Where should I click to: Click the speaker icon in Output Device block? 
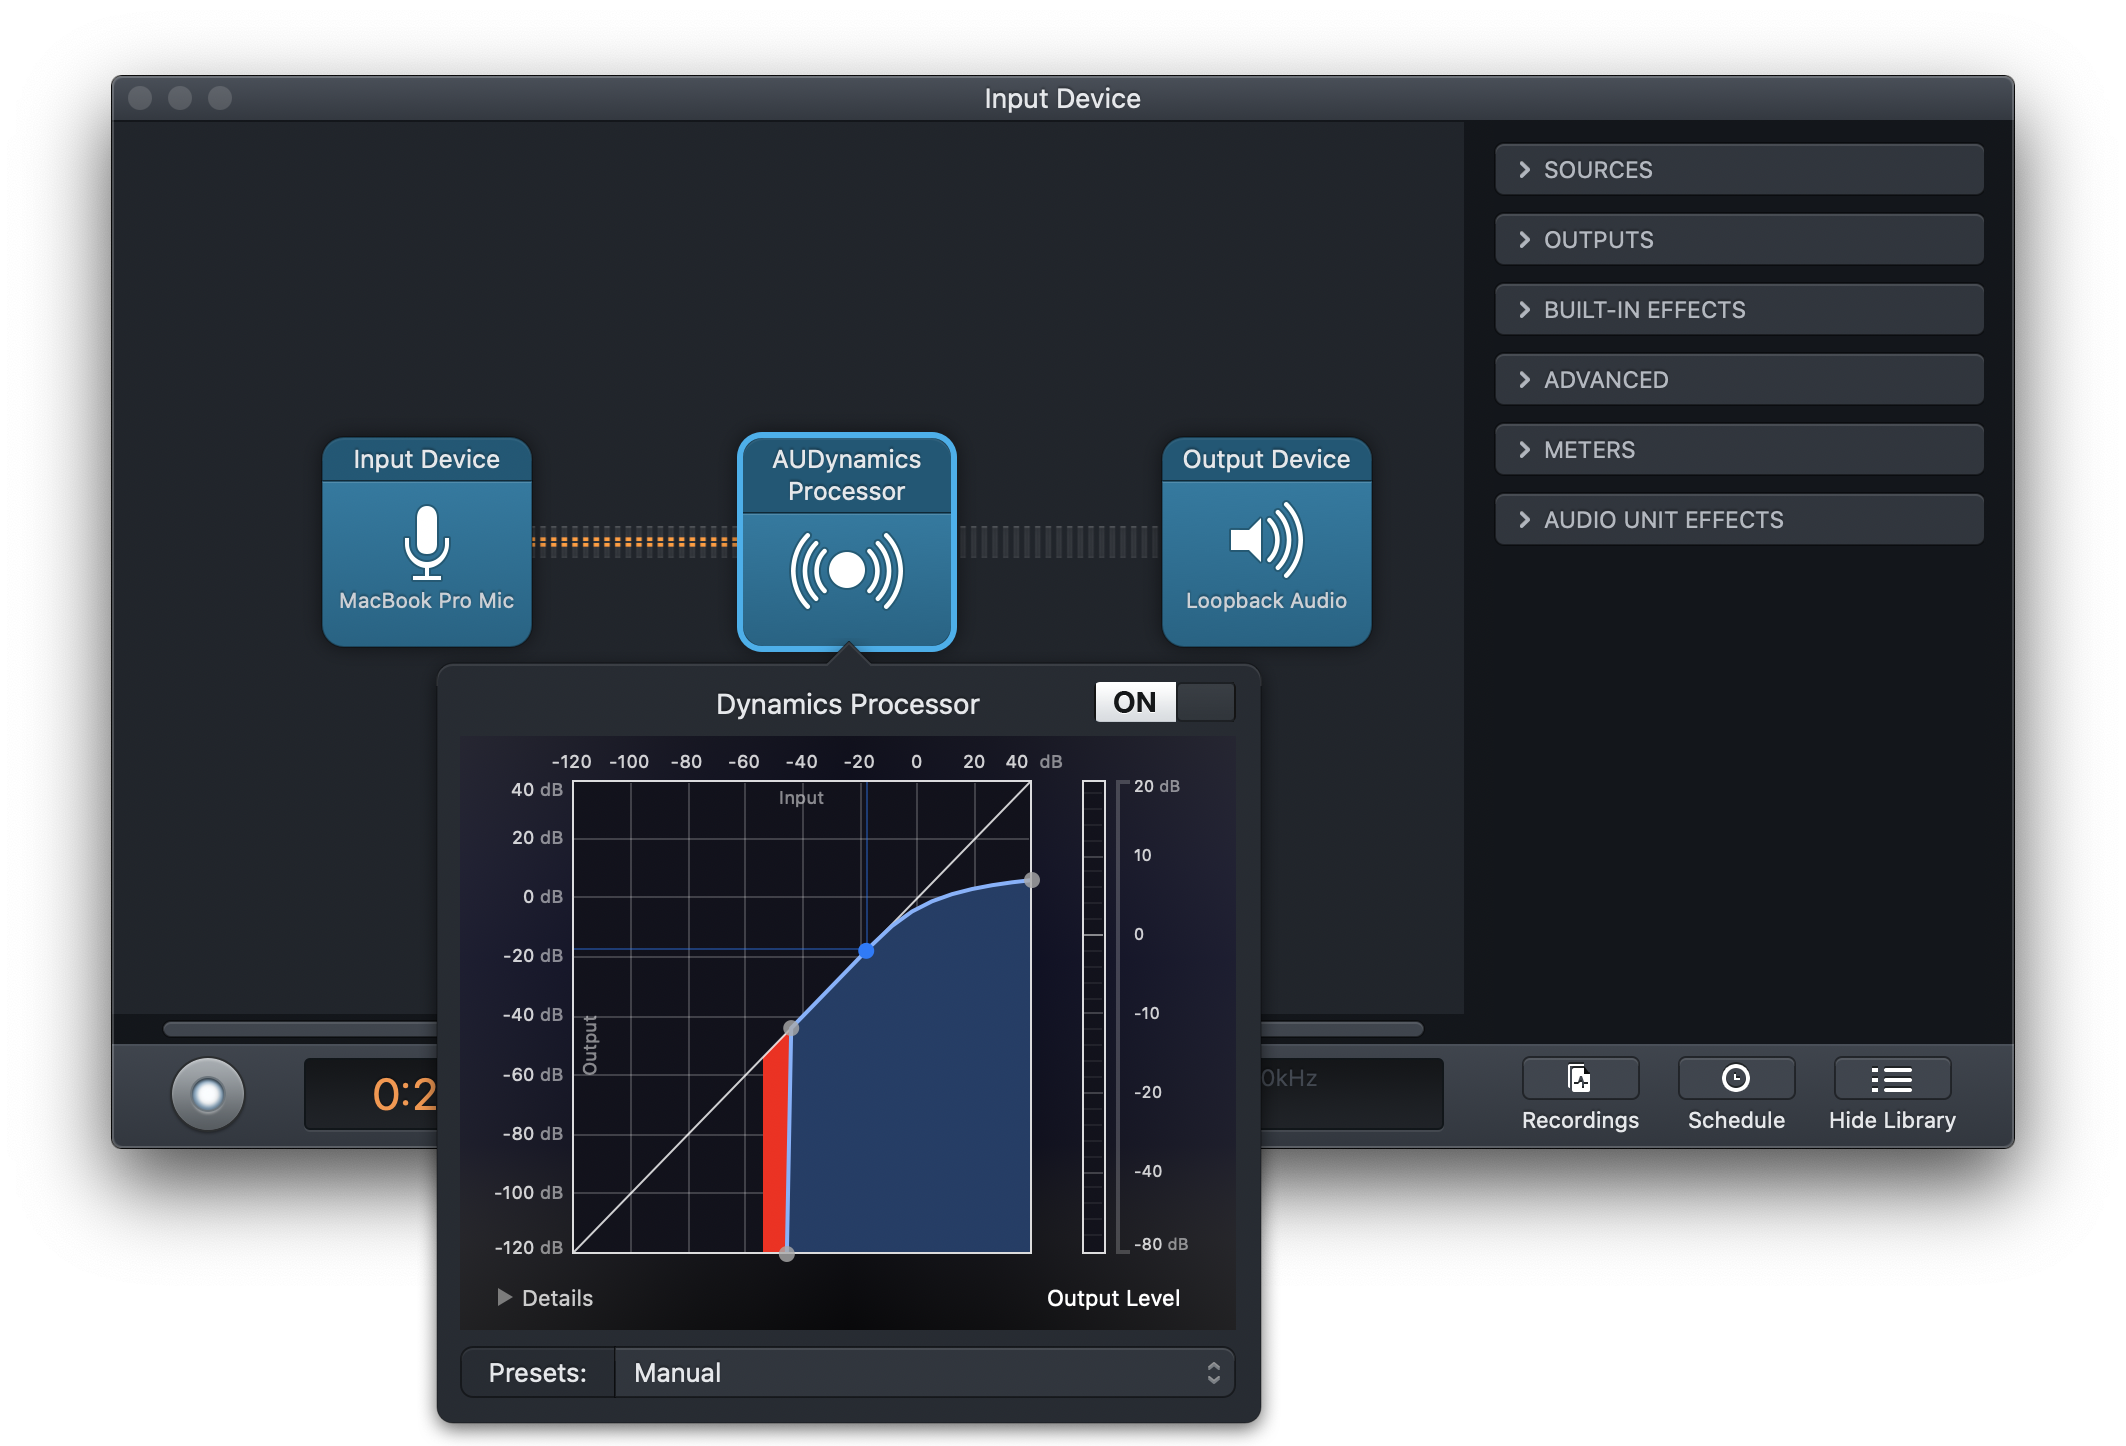pyautogui.click(x=1266, y=540)
